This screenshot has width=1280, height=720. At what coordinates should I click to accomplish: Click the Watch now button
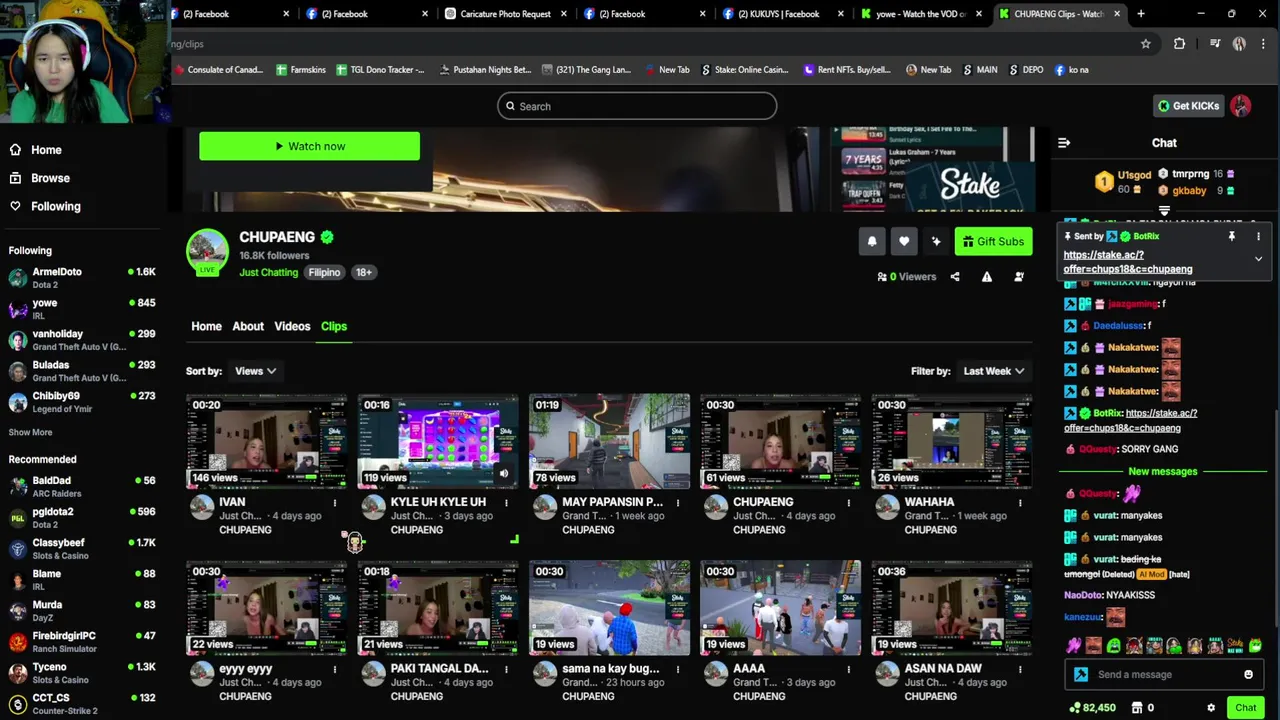[x=309, y=146]
